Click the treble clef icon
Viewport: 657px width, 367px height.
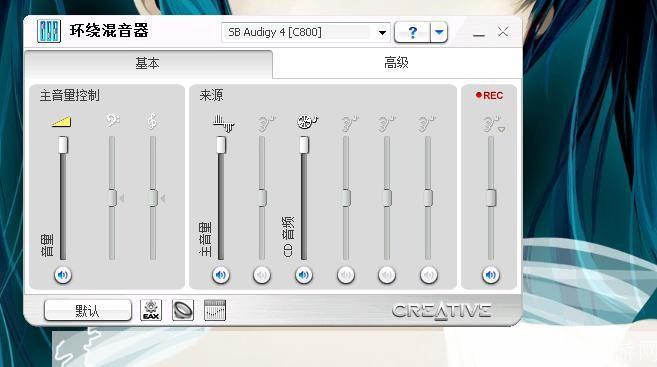pyautogui.click(x=152, y=121)
